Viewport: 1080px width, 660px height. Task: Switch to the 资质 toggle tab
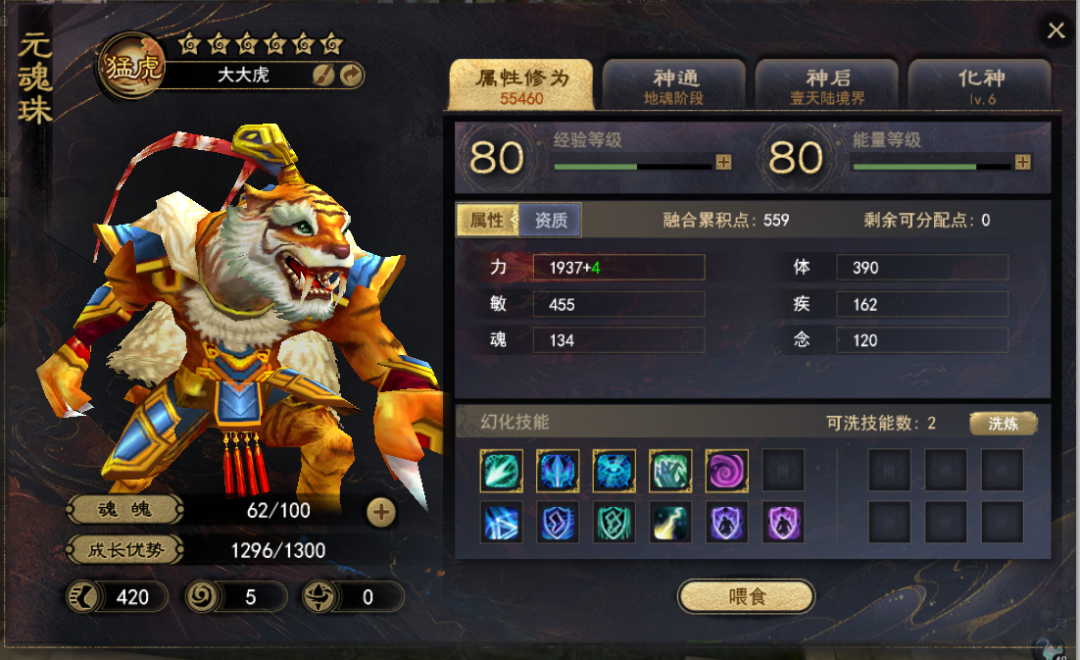pos(550,220)
